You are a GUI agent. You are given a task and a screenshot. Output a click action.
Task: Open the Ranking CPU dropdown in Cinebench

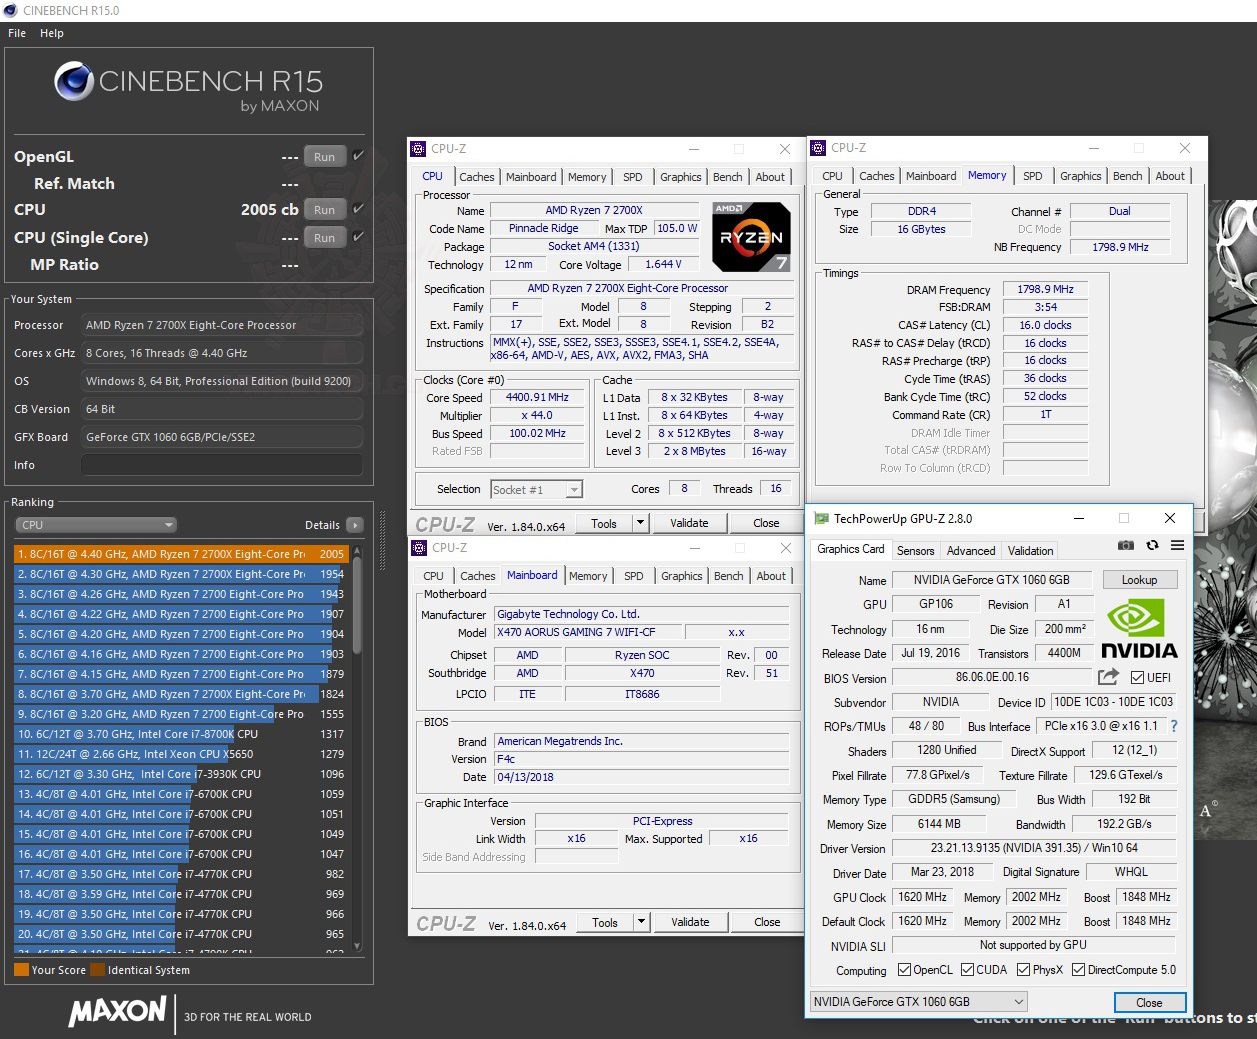coord(96,525)
